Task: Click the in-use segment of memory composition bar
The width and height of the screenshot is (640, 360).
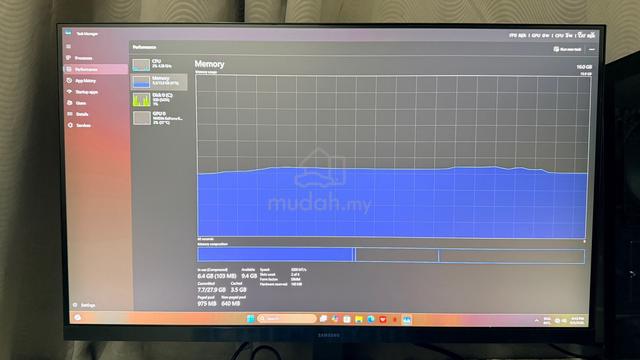Action: (275, 254)
